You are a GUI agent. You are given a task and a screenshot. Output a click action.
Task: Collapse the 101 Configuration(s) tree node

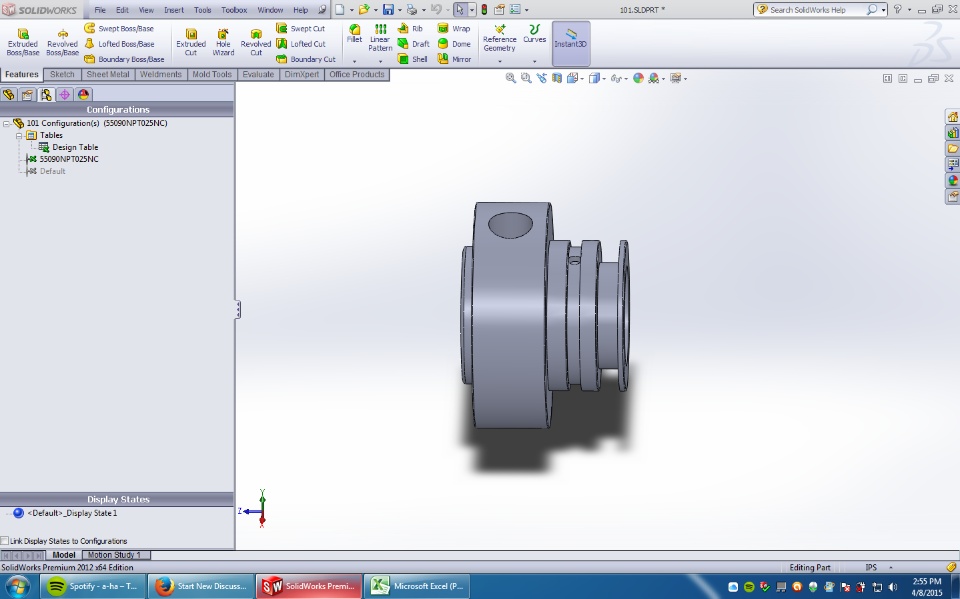(6, 123)
